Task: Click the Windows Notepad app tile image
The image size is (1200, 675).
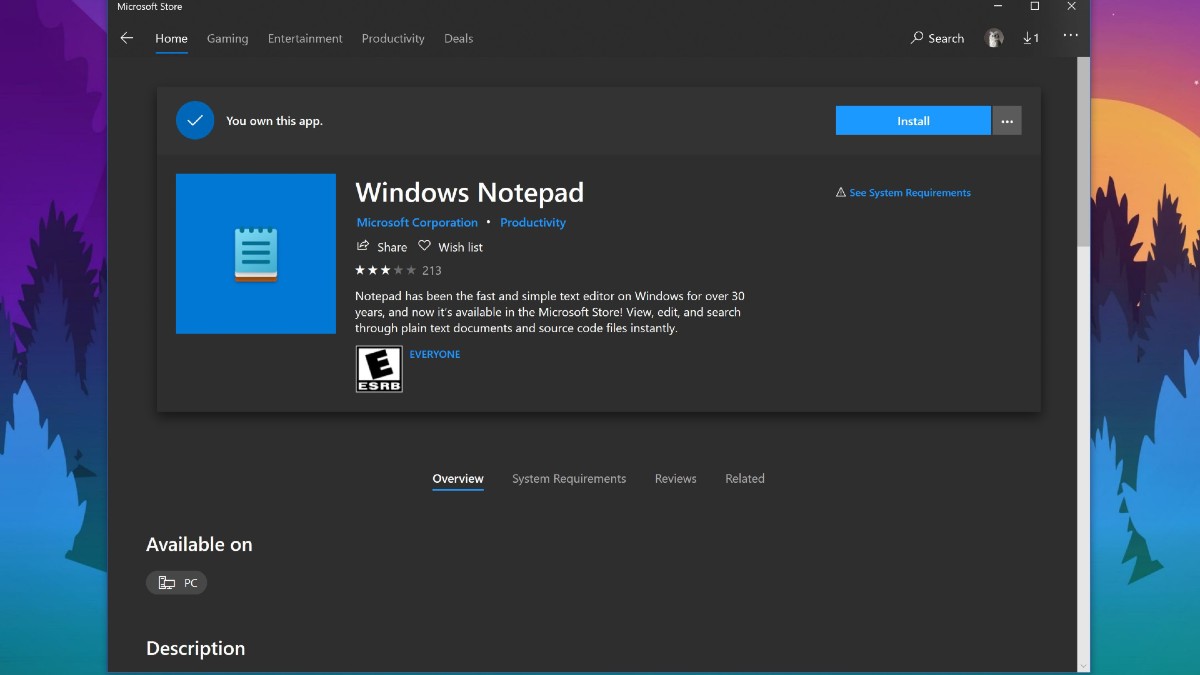Action: 256,254
